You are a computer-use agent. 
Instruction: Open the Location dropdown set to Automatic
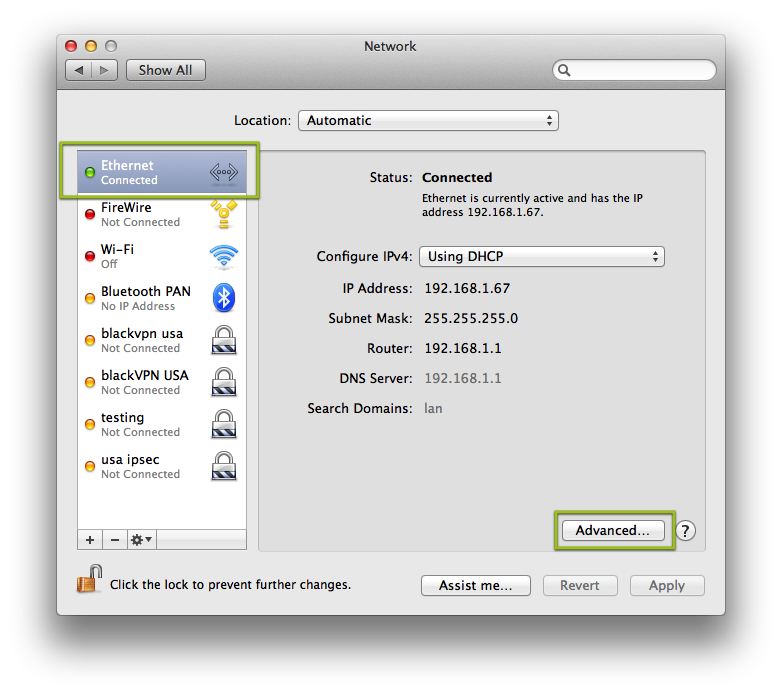[x=428, y=121]
